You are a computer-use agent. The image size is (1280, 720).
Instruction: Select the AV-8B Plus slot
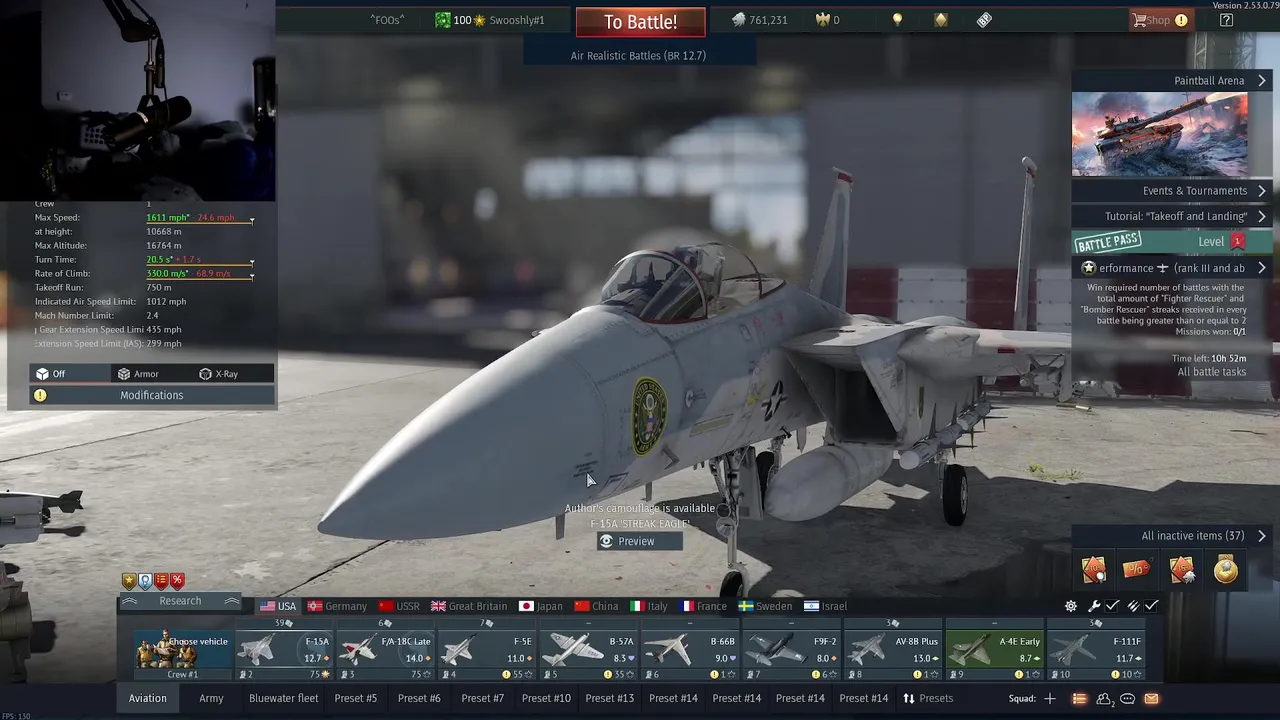tap(893, 650)
